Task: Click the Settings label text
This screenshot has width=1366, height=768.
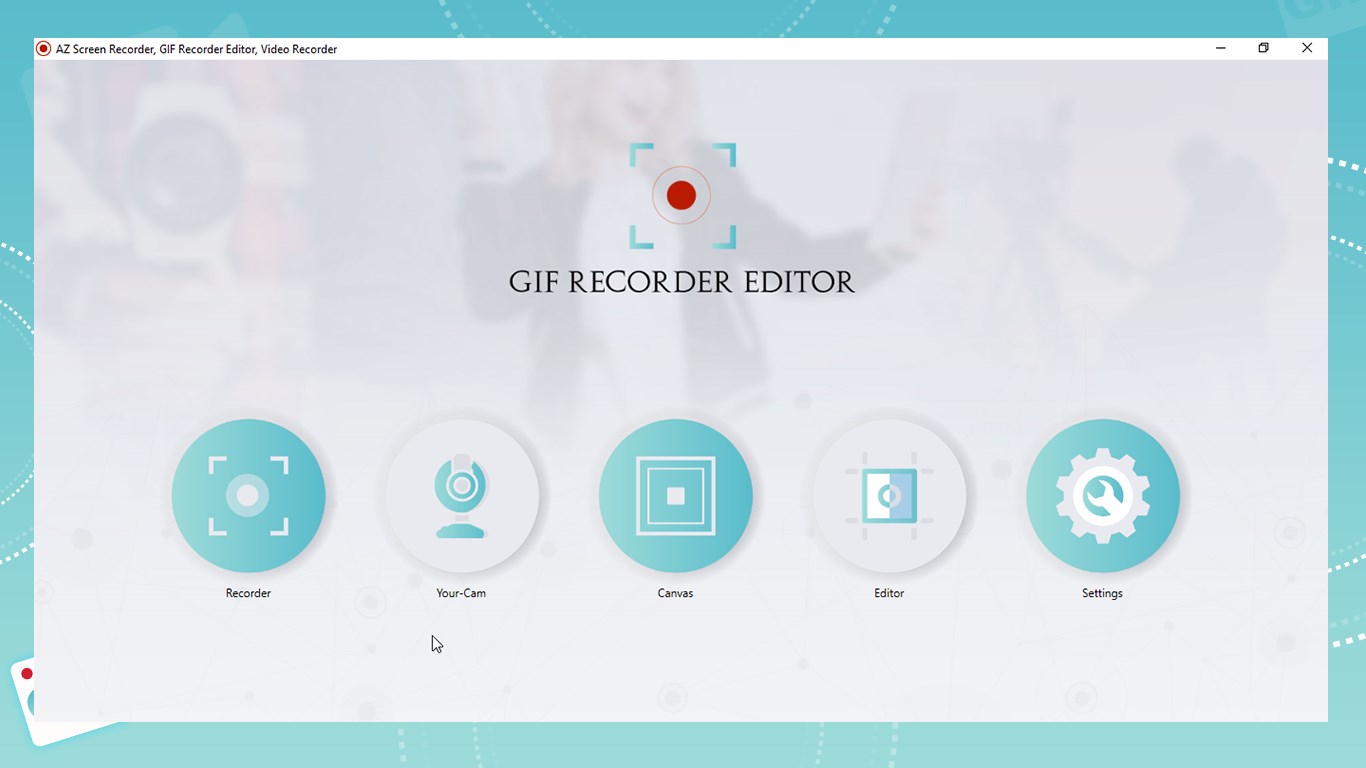Action: pos(1102,592)
